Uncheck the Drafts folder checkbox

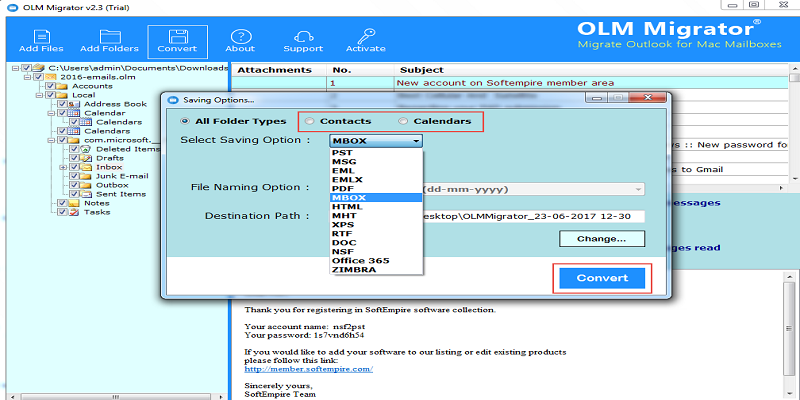click(x=74, y=158)
